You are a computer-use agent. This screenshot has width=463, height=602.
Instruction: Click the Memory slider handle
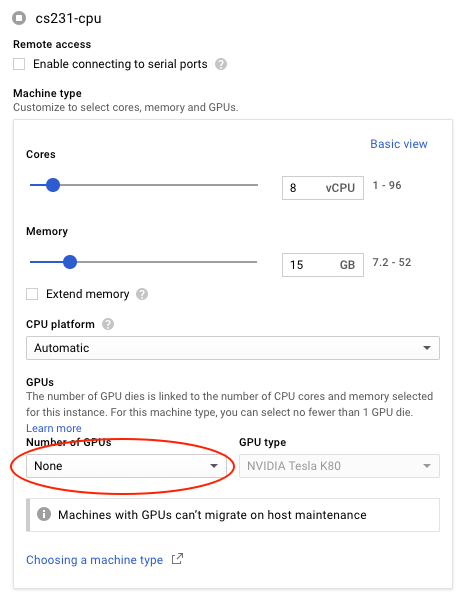pos(70,262)
